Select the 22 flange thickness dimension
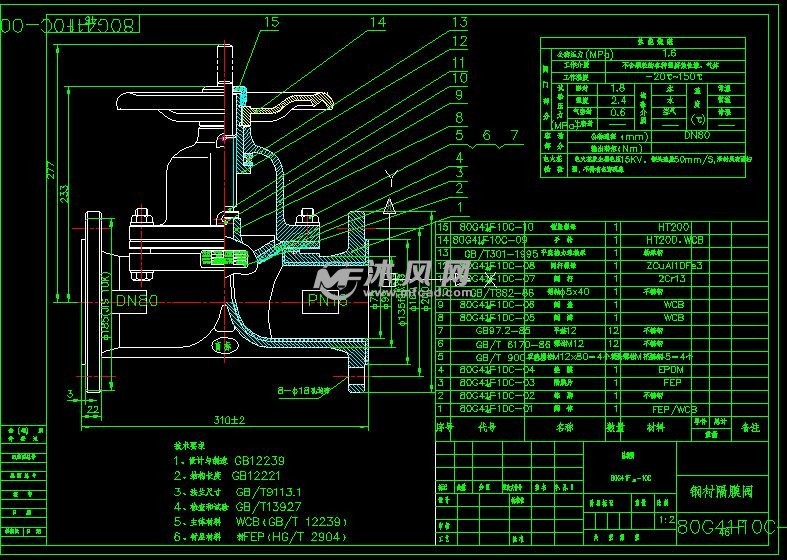787x560 pixels. pos(93,409)
